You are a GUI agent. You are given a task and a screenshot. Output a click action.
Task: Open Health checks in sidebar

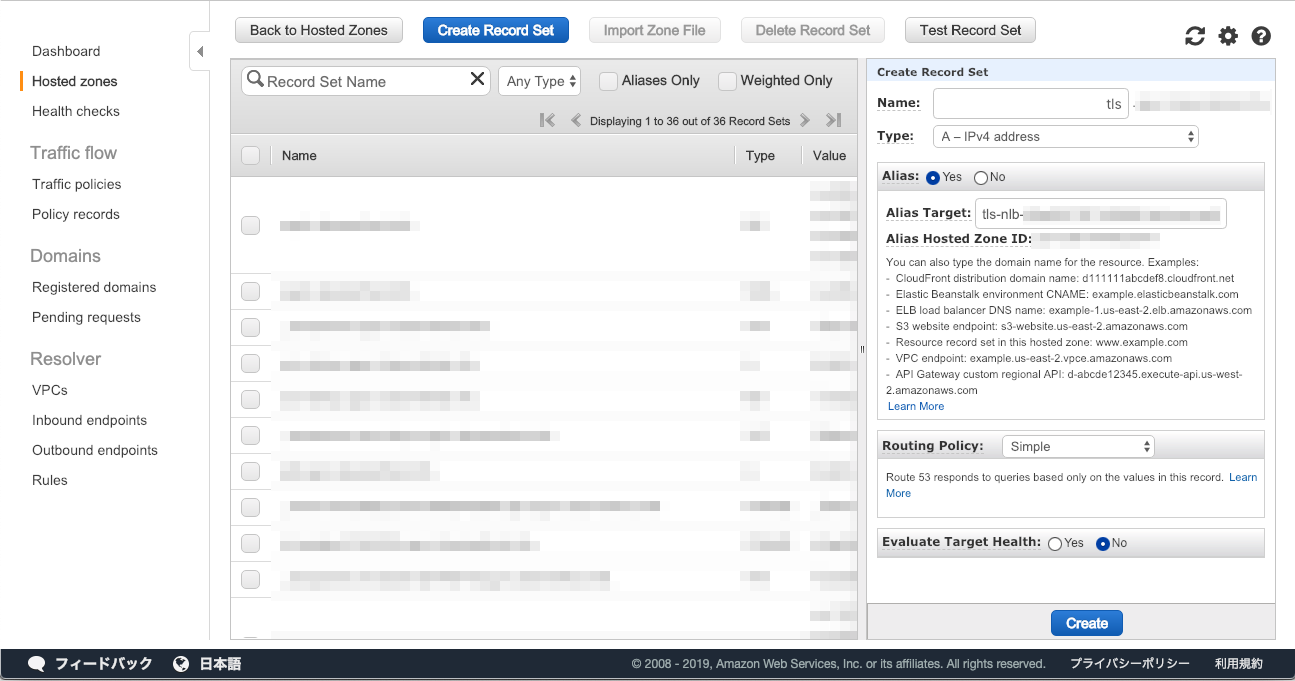(x=75, y=111)
